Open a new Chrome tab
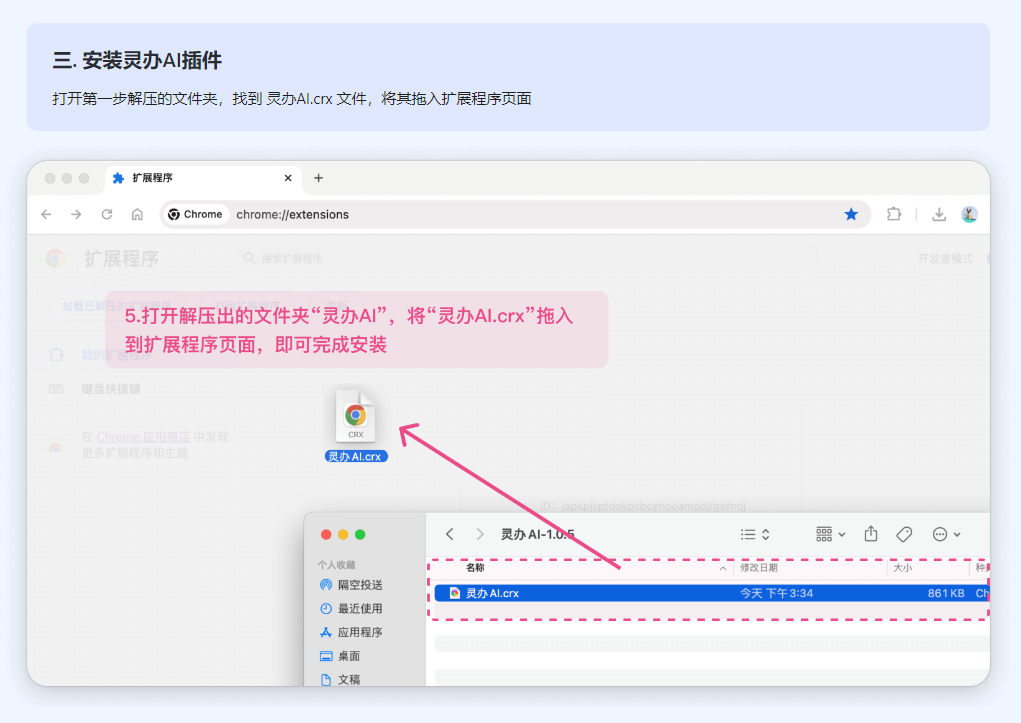Image resolution: width=1021 pixels, height=723 pixels. (x=318, y=178)
